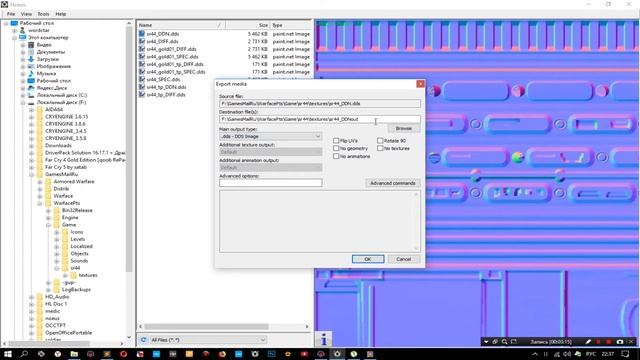The image size is (640, 360).
Task: Cancel the Export media dialog
Action: (403, 259)
